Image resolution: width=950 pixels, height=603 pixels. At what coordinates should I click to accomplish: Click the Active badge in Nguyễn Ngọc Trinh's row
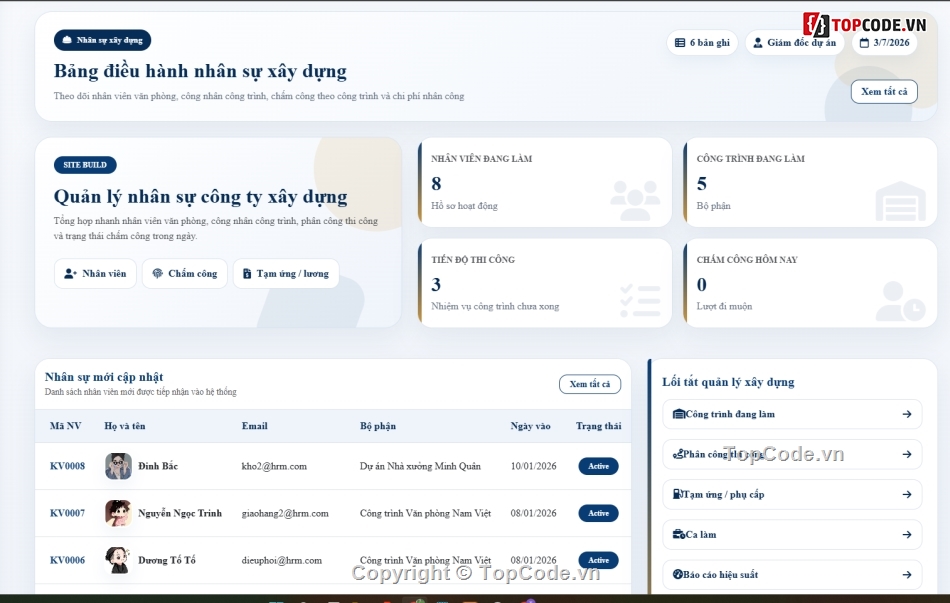(x=599, y=513)
